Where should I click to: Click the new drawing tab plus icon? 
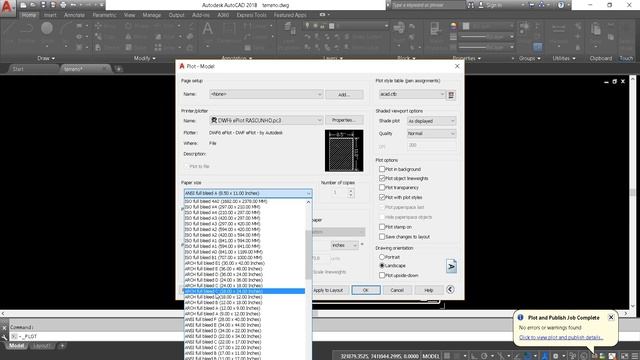[118, 69]
